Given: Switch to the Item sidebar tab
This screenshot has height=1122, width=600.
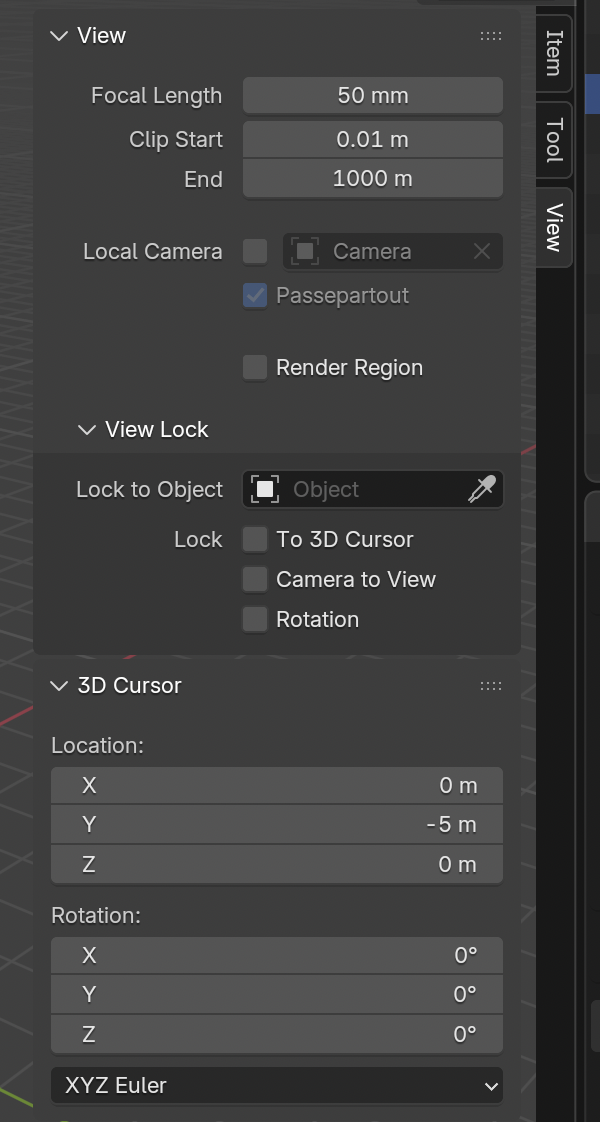Looking at the screenshot, I should pyautogui.click(x=554, y=52).
